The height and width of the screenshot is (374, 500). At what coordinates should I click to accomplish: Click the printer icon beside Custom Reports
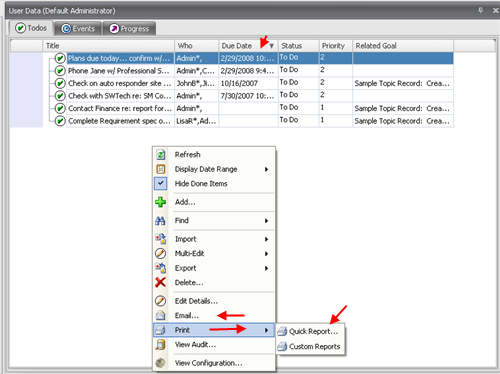(x=282, y=346)
